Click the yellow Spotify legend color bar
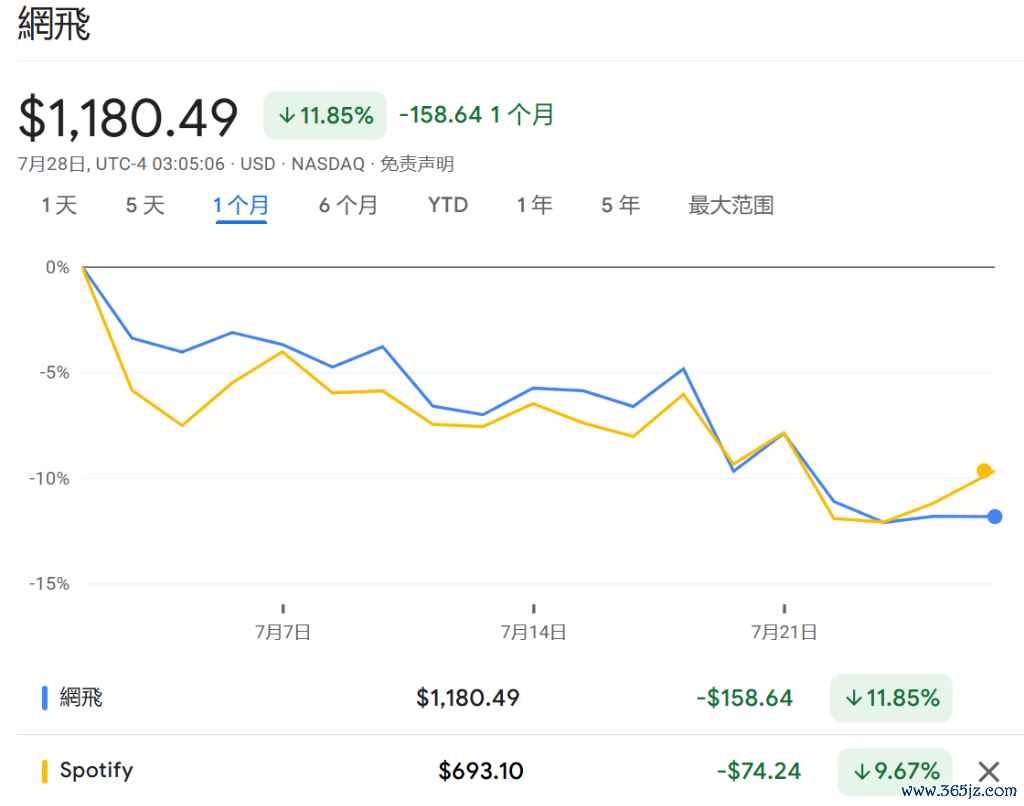1024x806 pixels. pos(44,771)
